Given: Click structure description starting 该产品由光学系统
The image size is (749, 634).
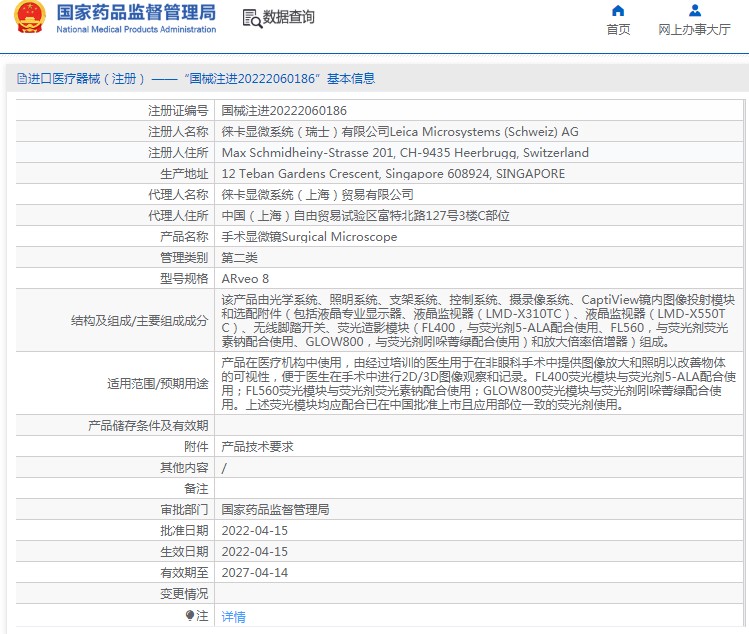Looking at the screenshot, I should click(478, 321).
